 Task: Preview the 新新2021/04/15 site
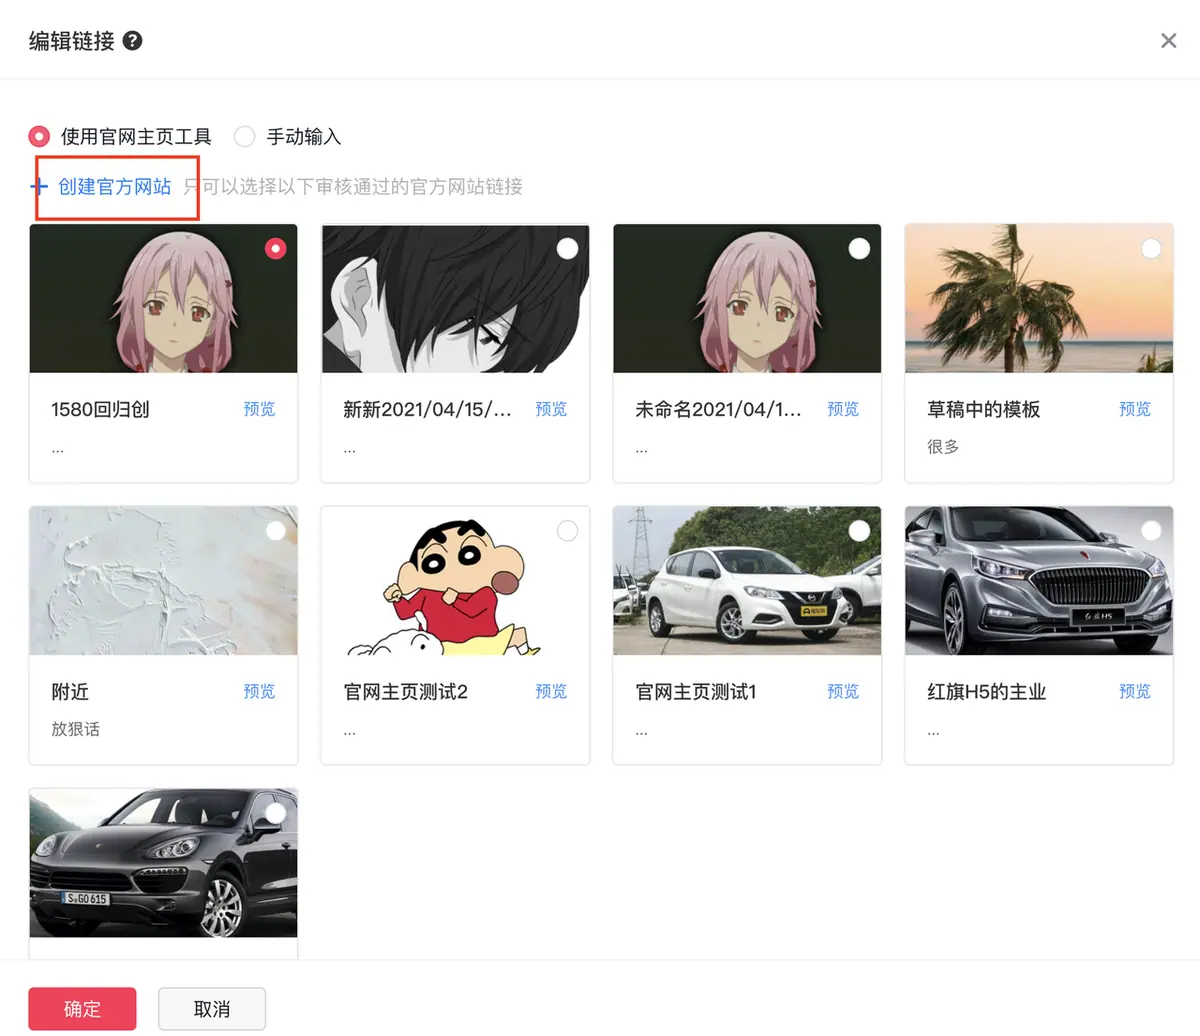(551, 409)
